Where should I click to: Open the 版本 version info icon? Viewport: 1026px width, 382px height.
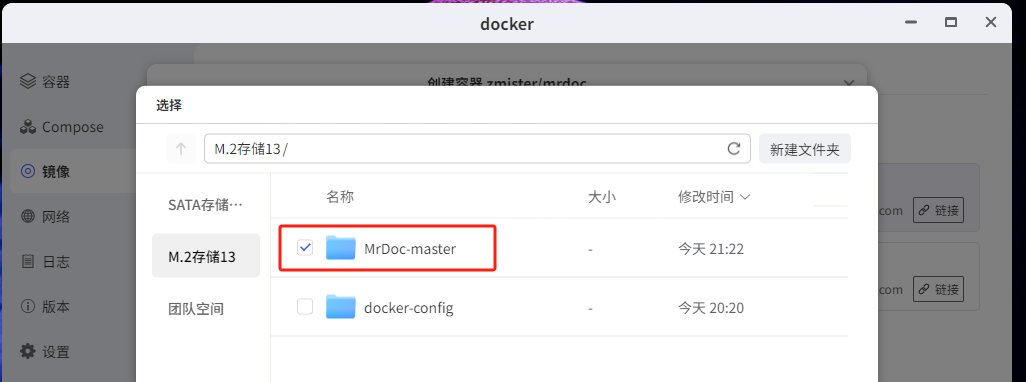coord(27,306)
